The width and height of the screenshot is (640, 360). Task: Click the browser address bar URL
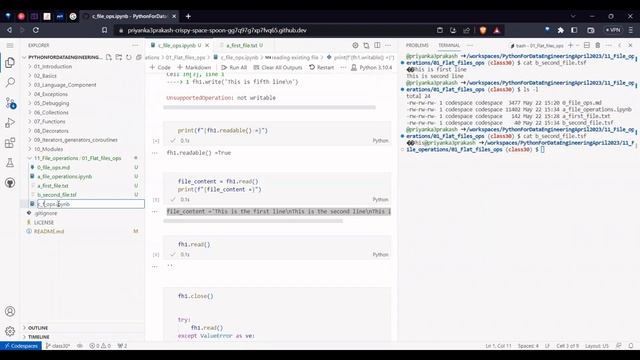tap(217, 30)
